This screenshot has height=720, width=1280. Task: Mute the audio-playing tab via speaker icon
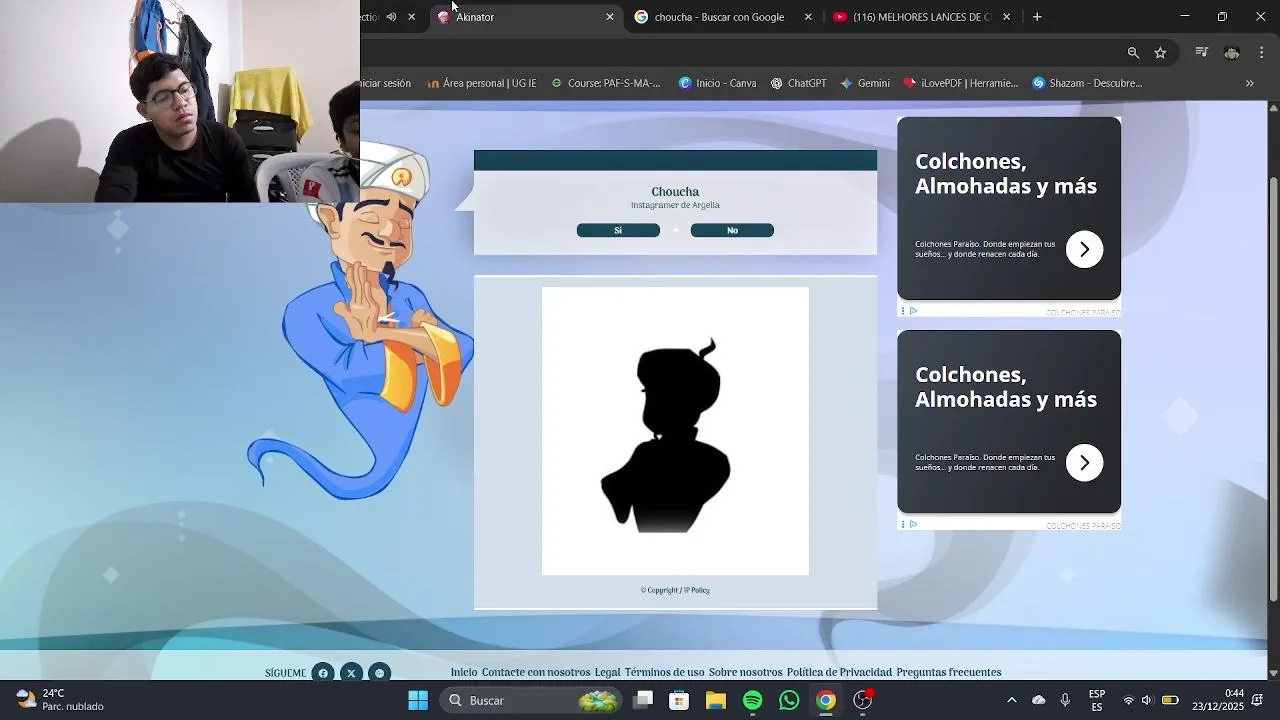click(x=391, y=17)
